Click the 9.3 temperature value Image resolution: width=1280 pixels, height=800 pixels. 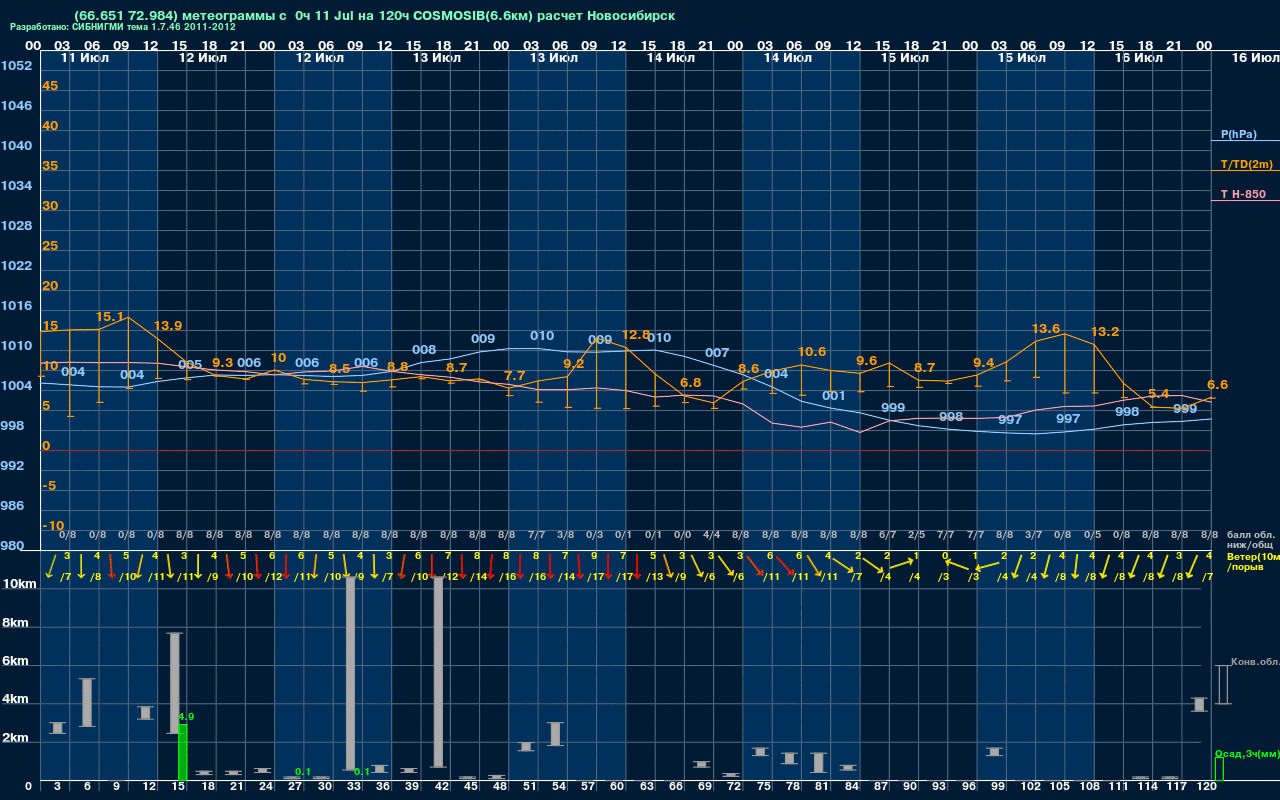(223, 363)
